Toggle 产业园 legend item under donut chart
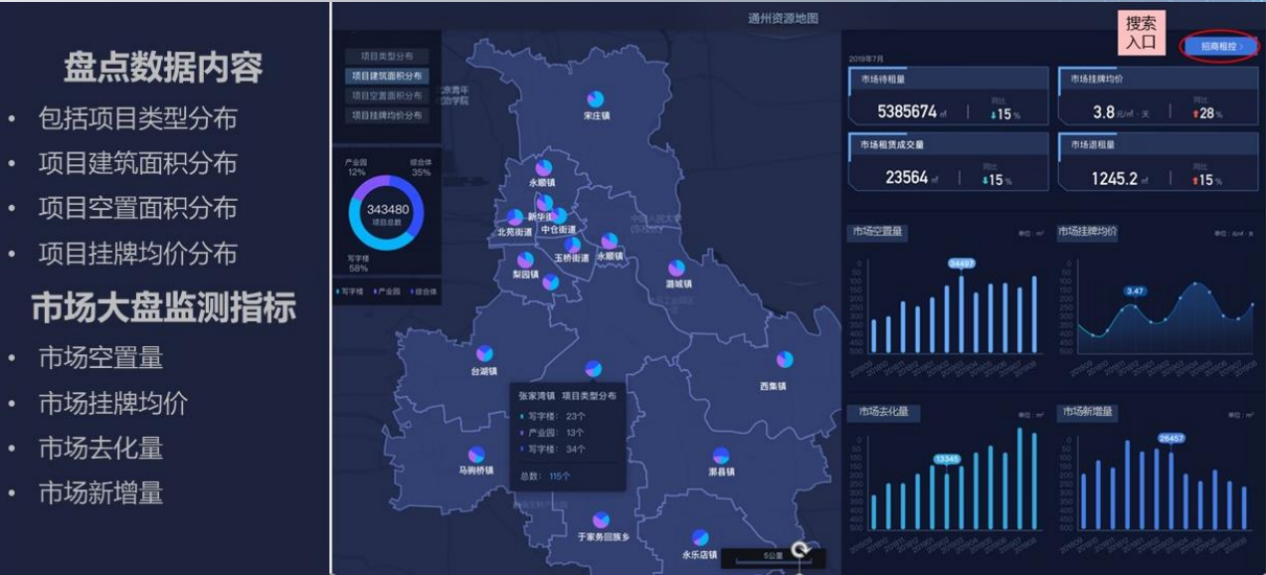The height and width of the screenshot is (575, 1266). pos(385,292)
